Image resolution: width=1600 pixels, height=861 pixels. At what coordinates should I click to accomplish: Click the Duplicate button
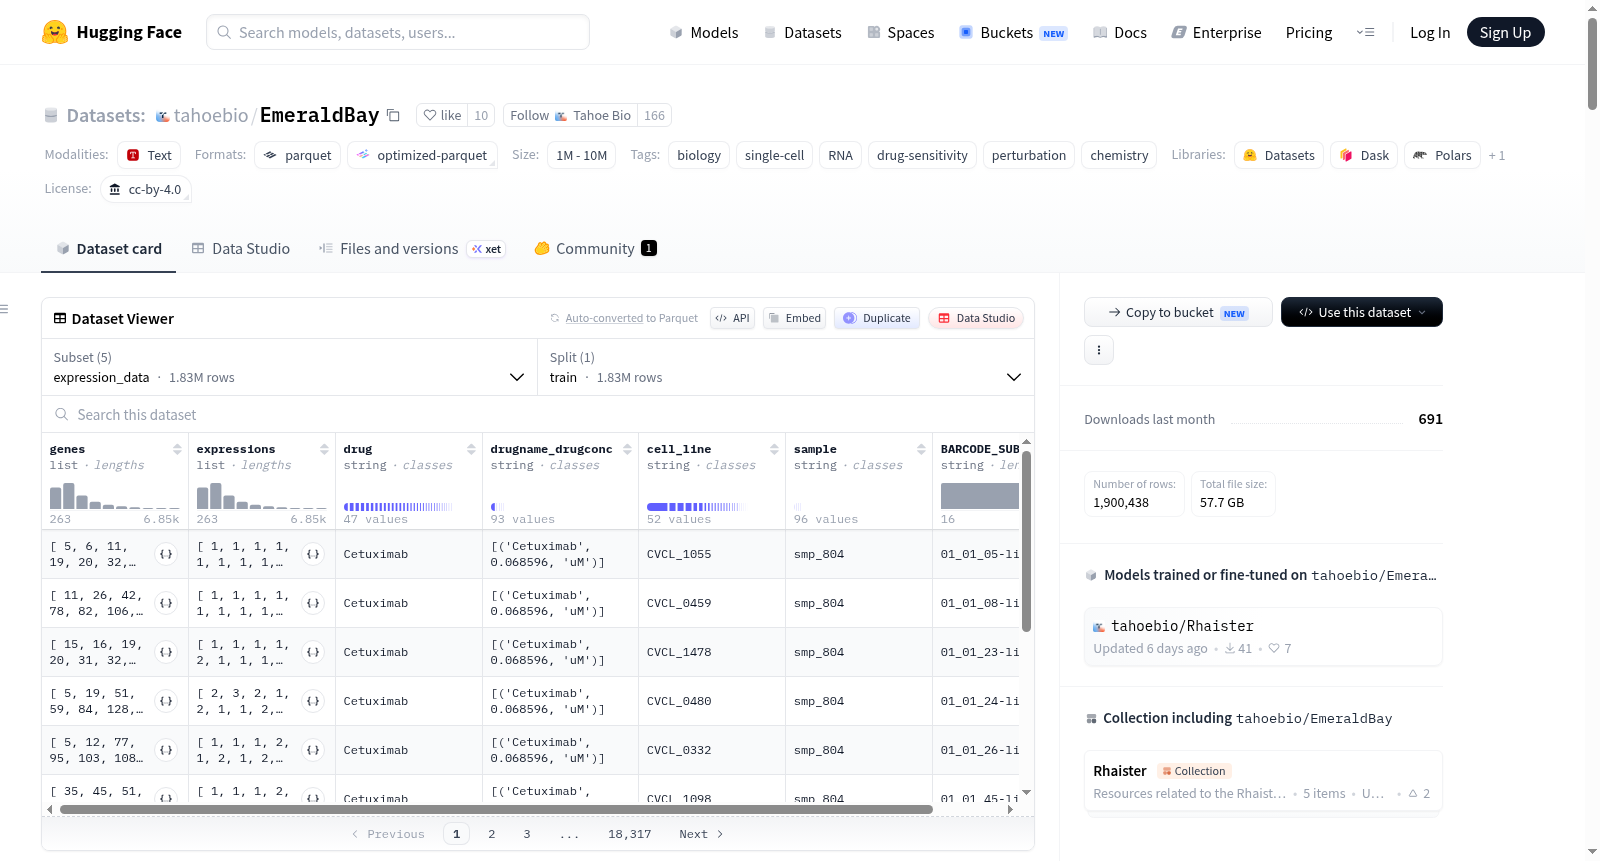coord(877,318)
